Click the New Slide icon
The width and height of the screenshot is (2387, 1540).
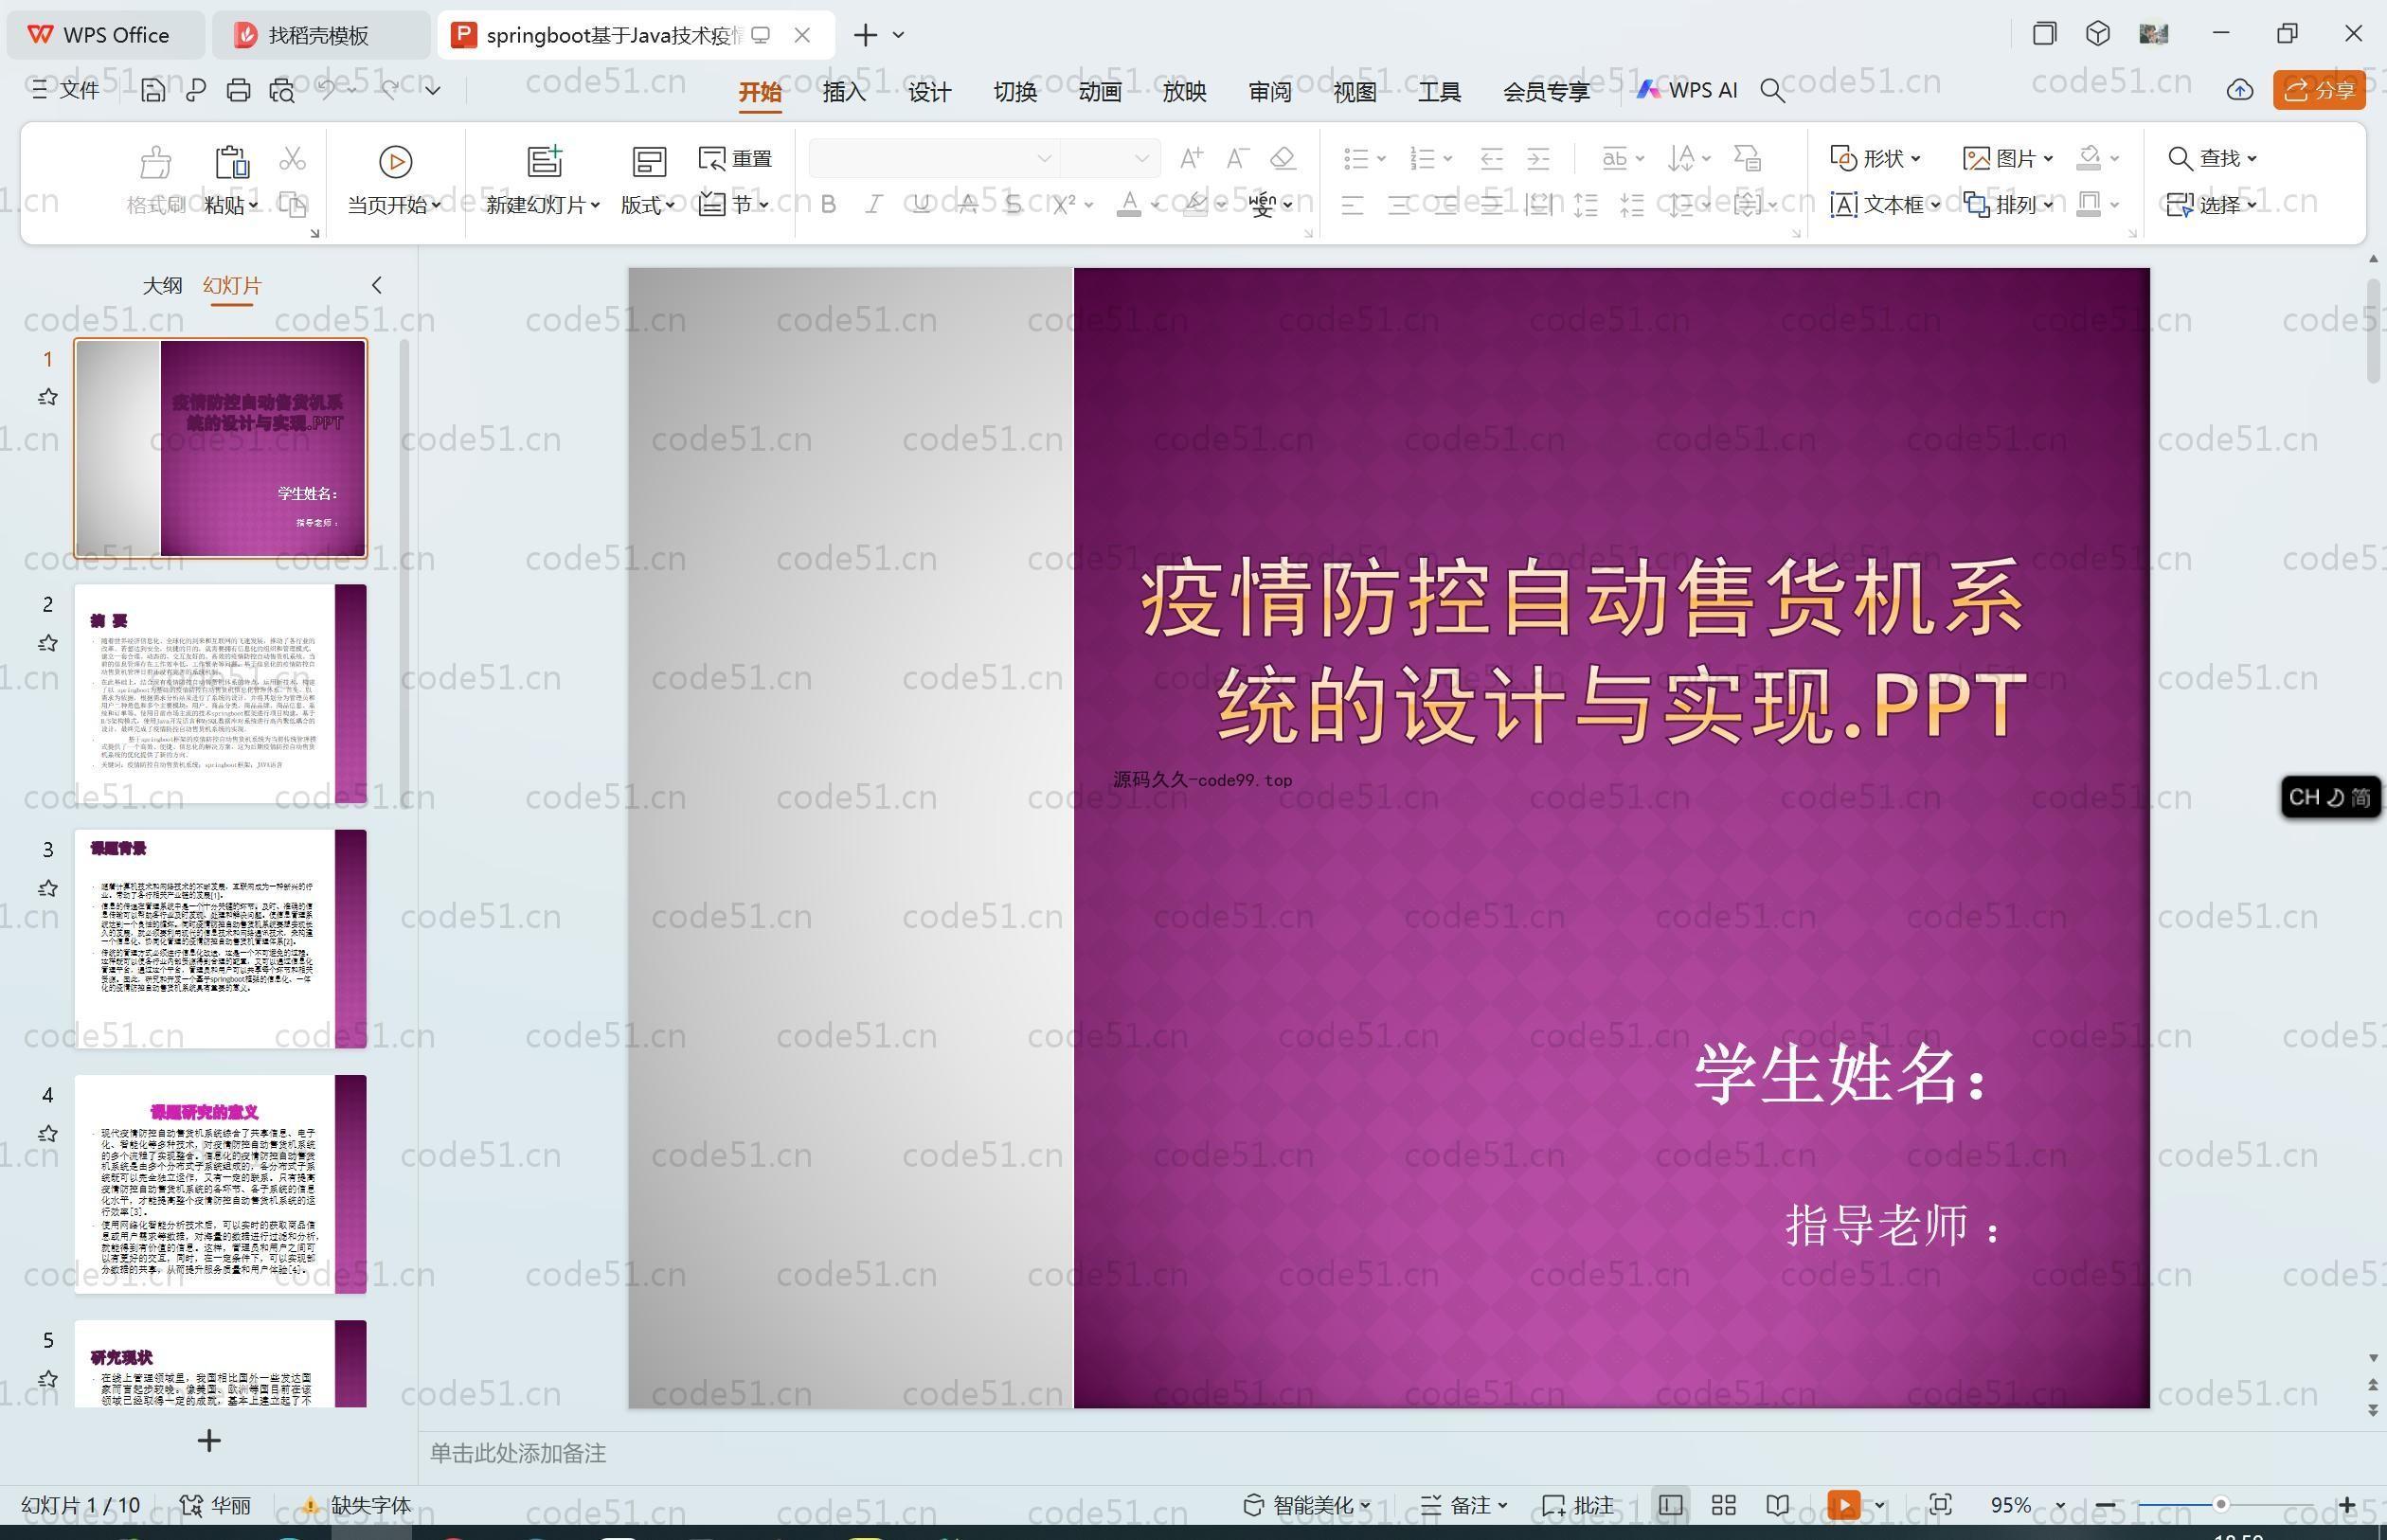(545, 160)
